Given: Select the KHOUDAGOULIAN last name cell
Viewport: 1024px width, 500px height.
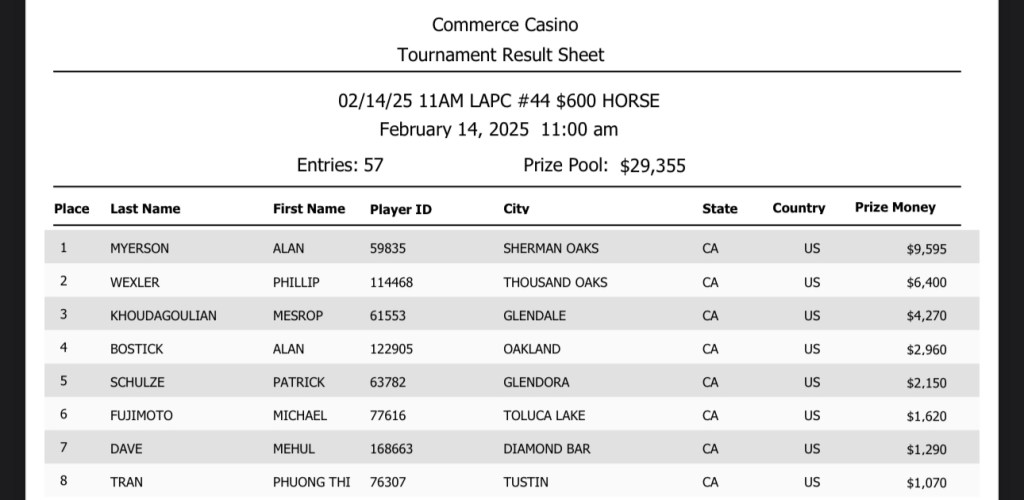Looking at the screenshot, I should pos(163,316).
